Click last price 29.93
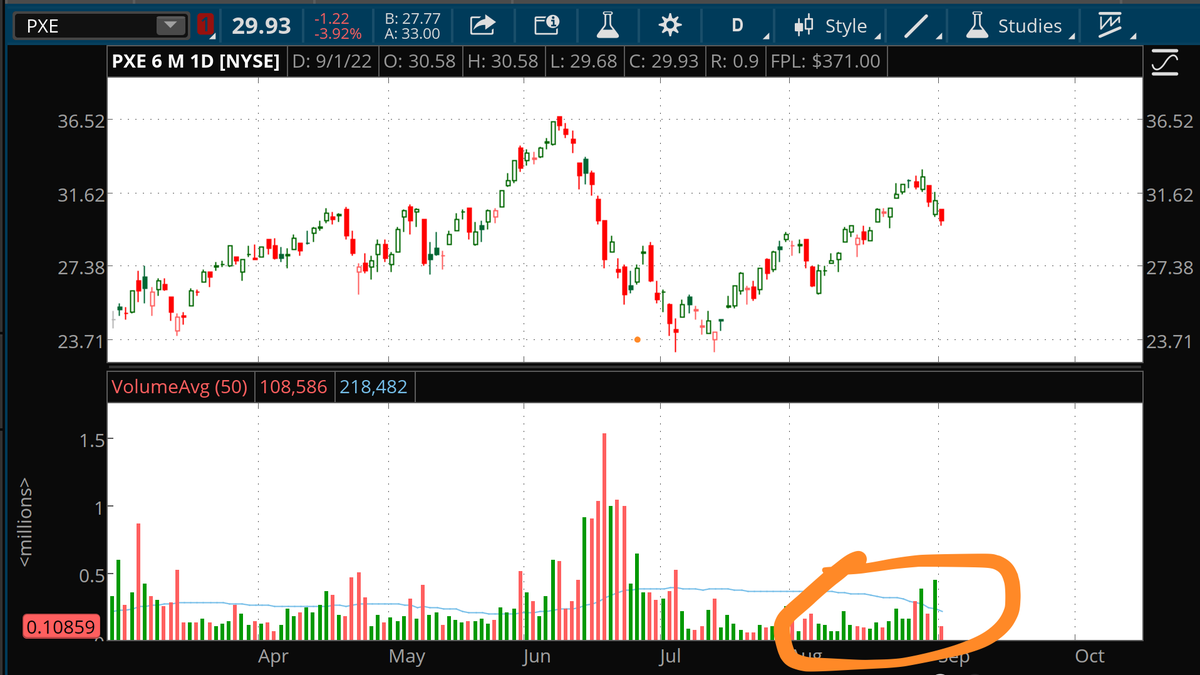 [260, 25]
